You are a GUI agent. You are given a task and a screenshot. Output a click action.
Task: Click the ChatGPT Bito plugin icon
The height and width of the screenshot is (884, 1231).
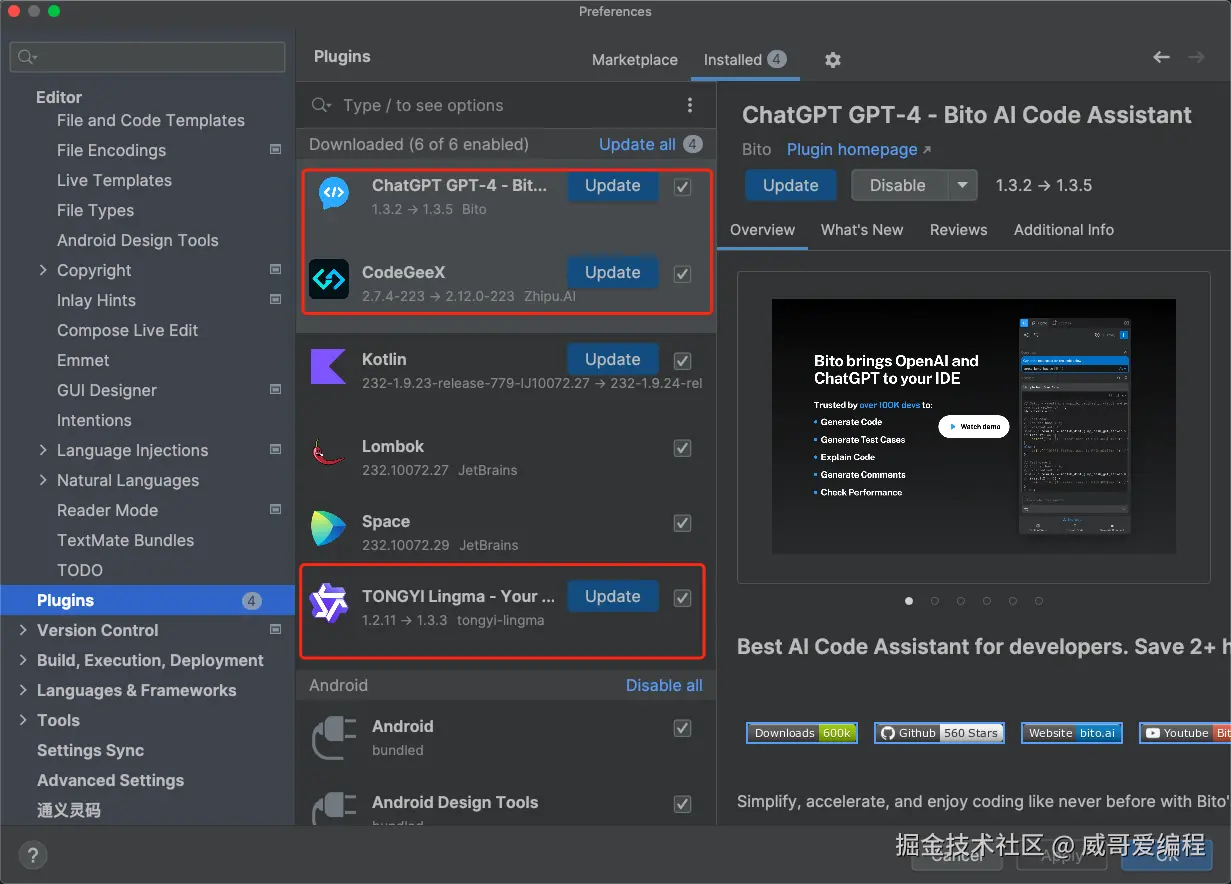333,193
